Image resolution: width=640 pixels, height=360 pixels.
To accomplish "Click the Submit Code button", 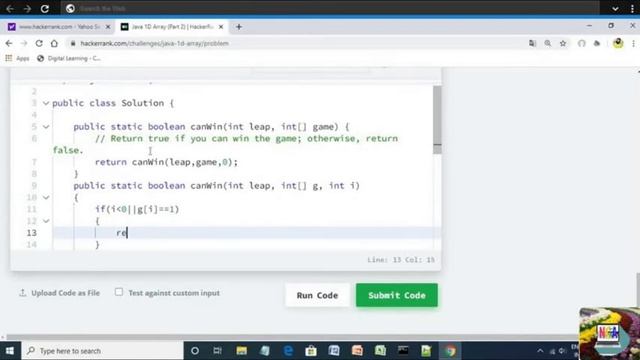I will (397, 295).
